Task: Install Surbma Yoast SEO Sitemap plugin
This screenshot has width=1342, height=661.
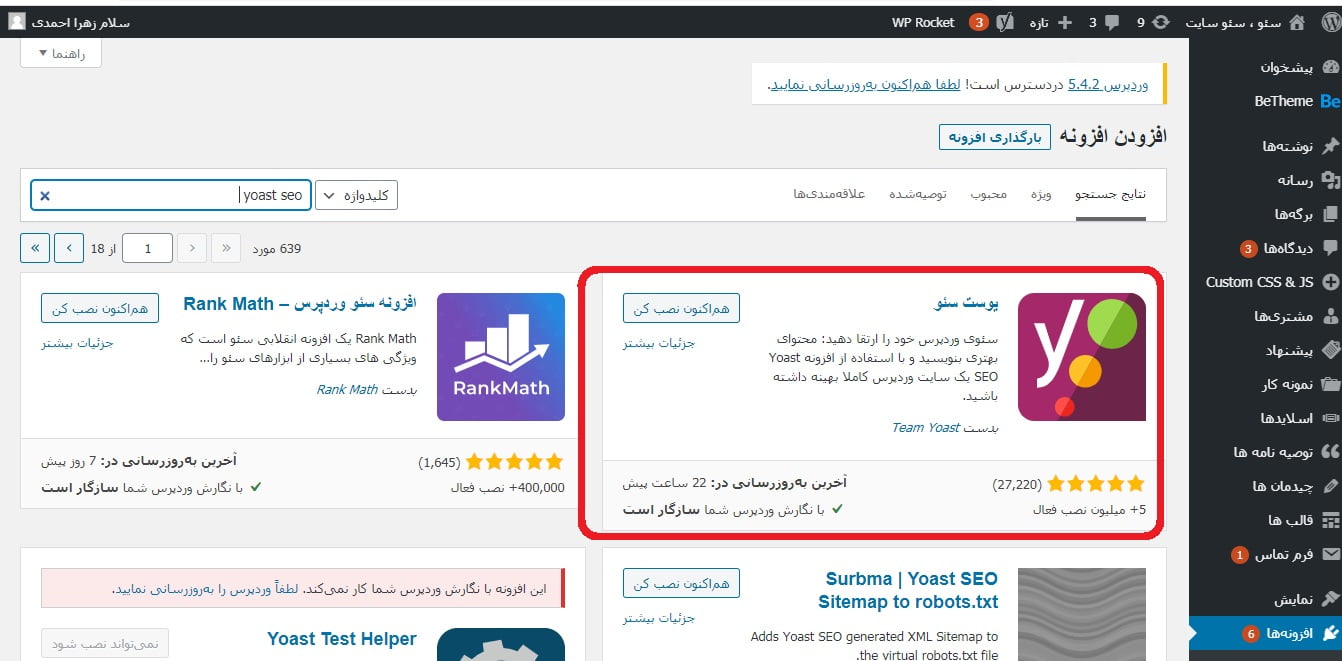Action: pos(681,583)
